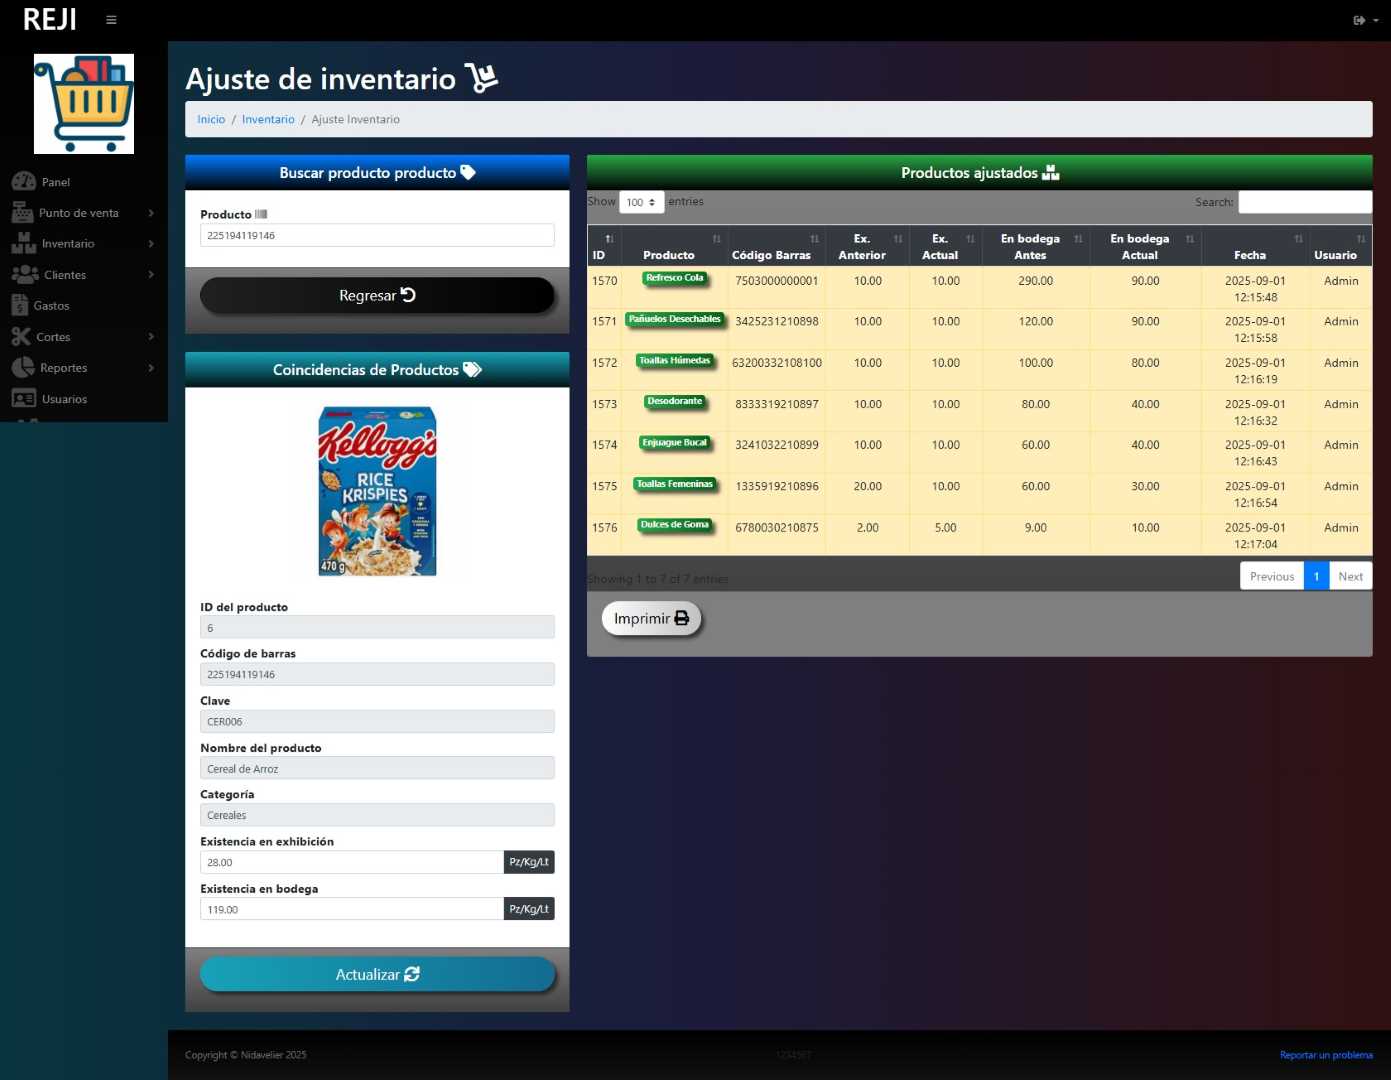Sort table by Código Barras column
The height and width of the screenshot is (1080, 1391).
[775, 246]
